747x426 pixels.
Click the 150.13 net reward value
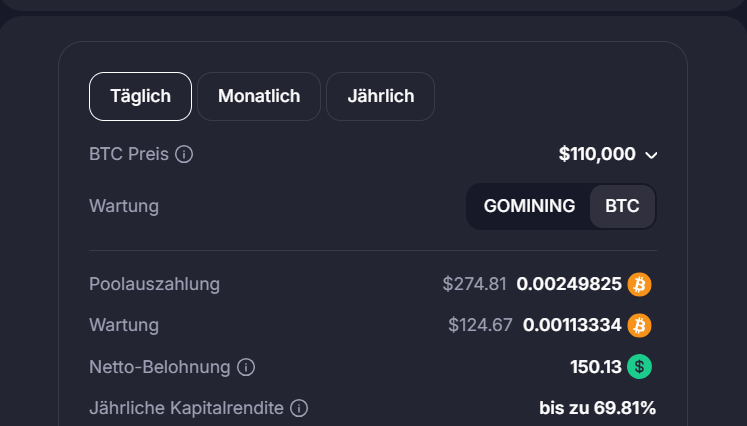596,367
